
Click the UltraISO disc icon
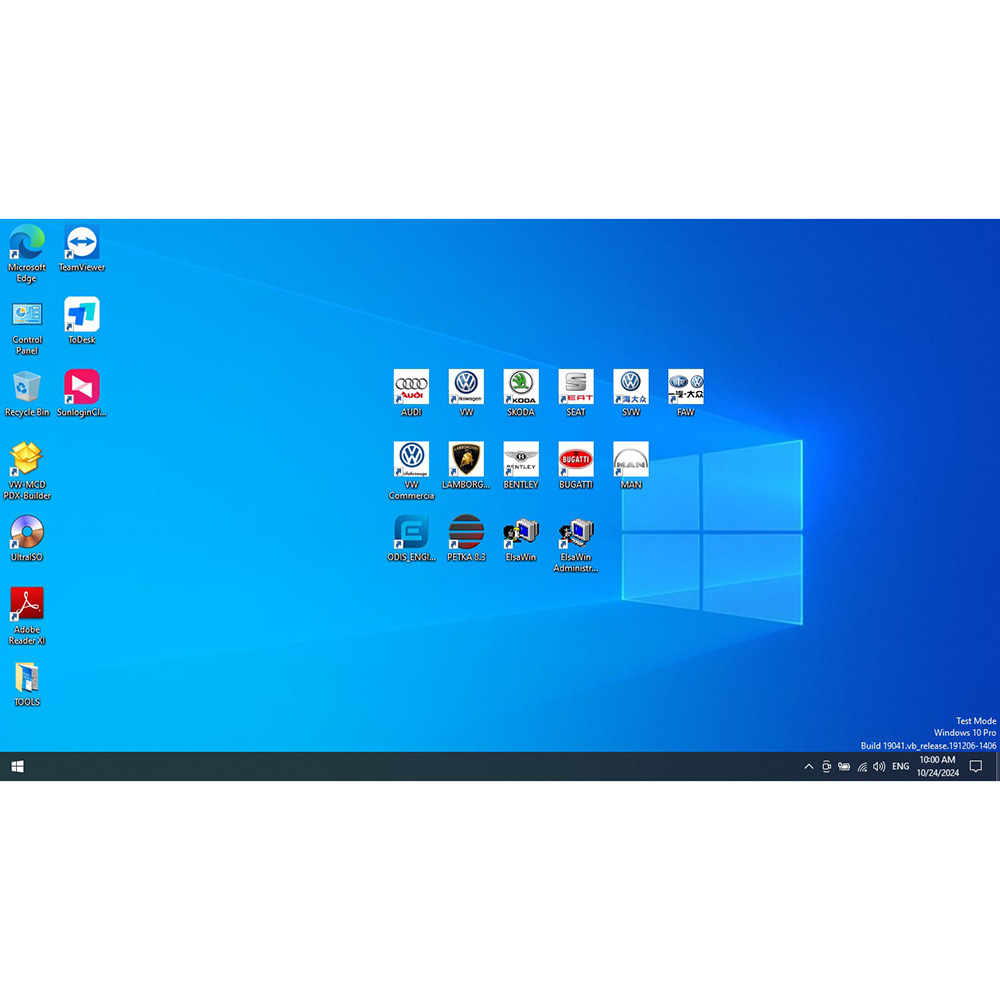coord(27,538)
